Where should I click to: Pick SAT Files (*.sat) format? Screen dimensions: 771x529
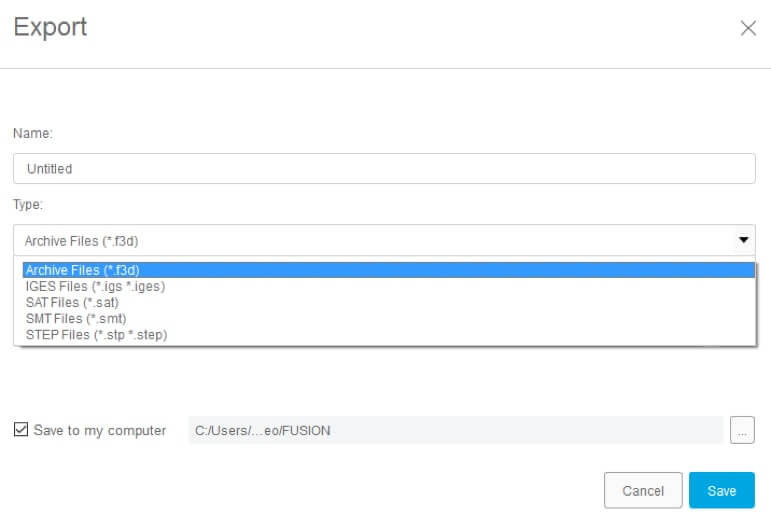coord(388,302)
